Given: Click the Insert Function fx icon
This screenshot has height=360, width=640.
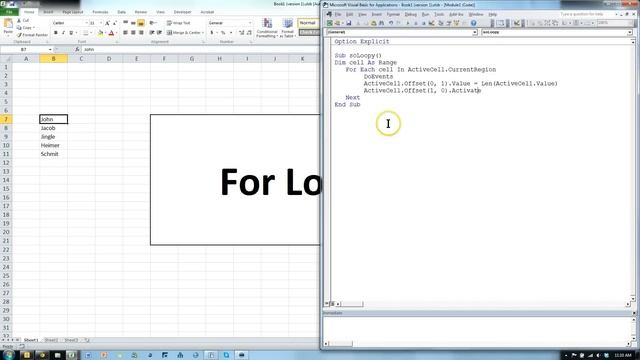Looking at the screenshot, I should click(77, 49).
